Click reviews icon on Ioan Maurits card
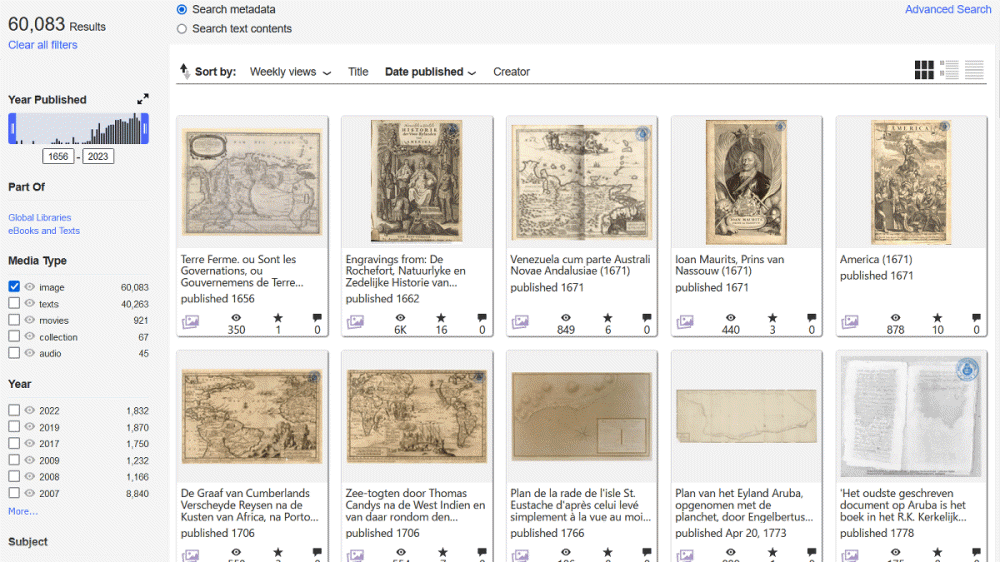This screenshot has height=562, width=1000. (x=811, y=318)
